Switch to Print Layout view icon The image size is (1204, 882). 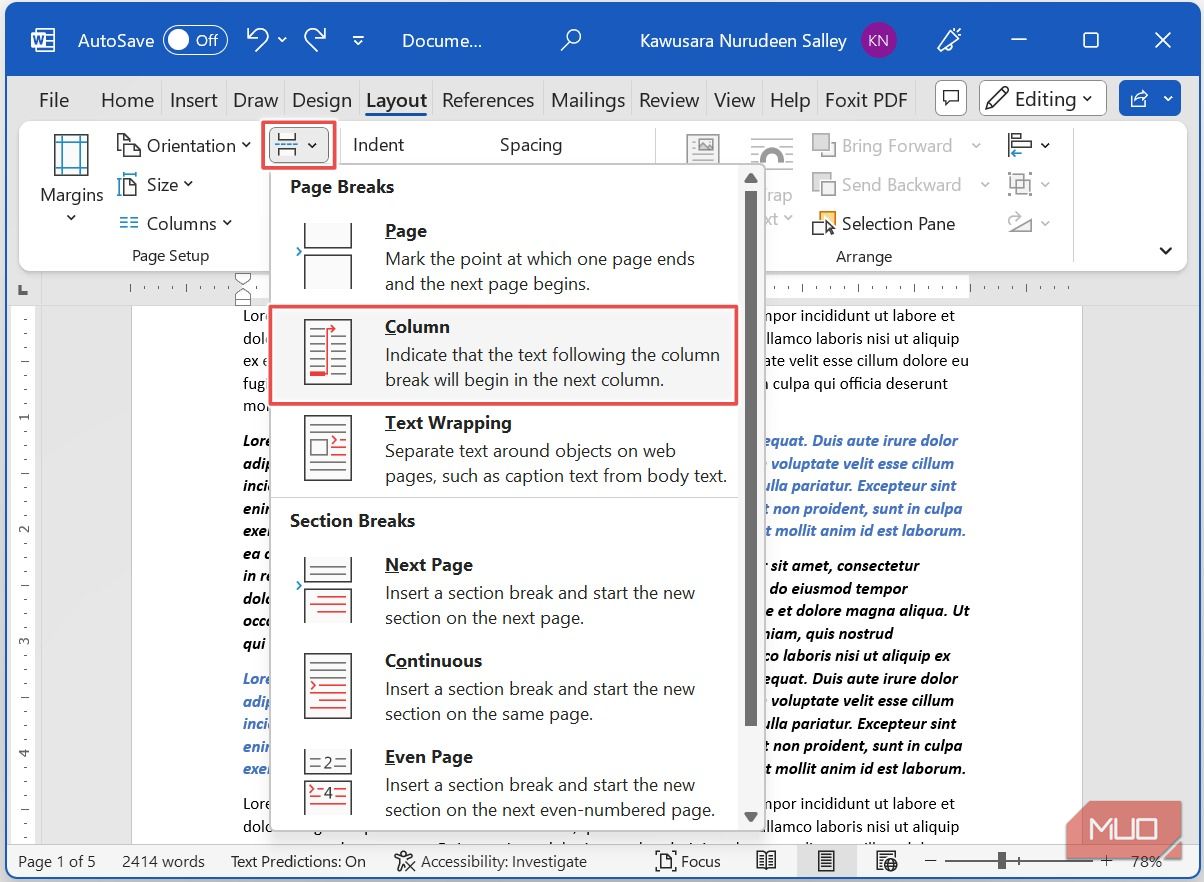[x=826, y=861]
